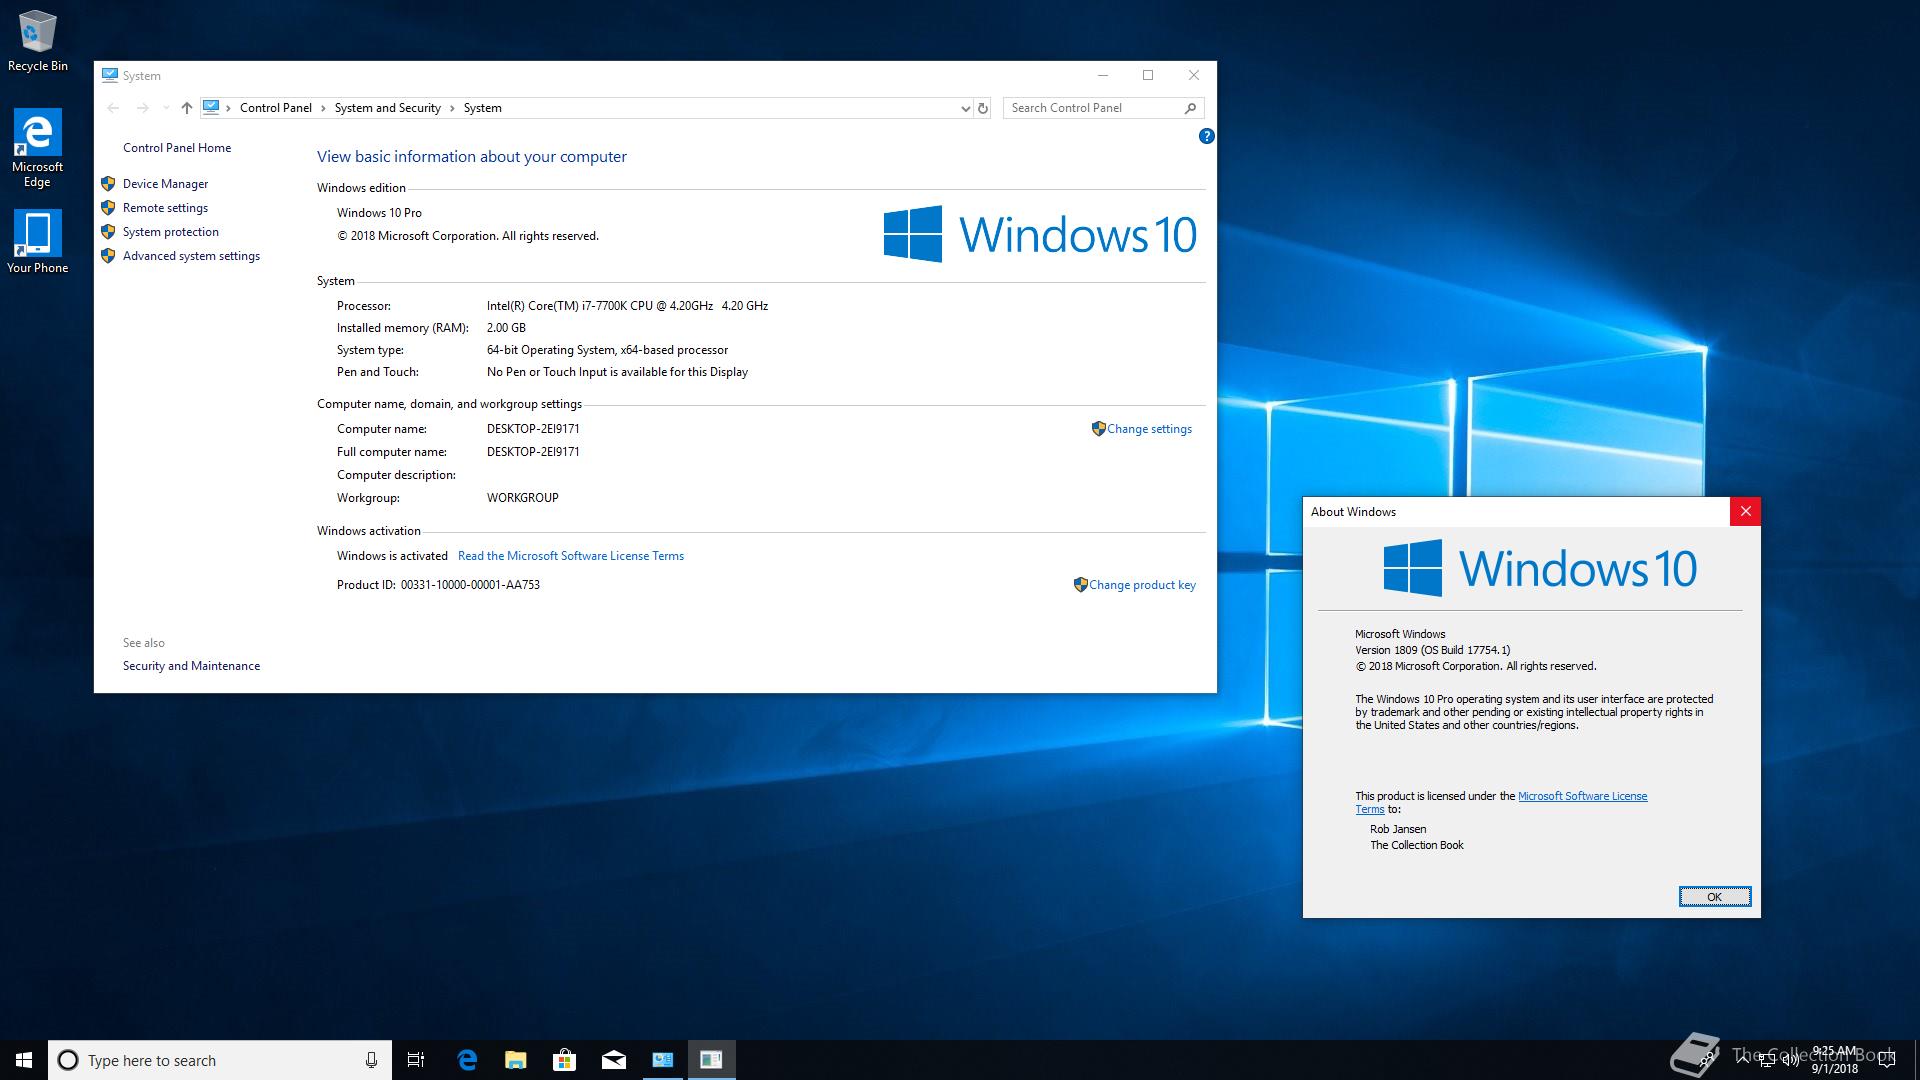This screenshot has height=1080, width=1920.
Task: Open Microsoft Store from the taskbar
Action: (x=565, y=1060)
